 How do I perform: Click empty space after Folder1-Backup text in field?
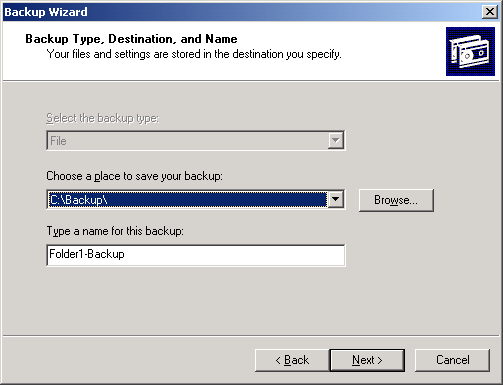tap(233, 255)
